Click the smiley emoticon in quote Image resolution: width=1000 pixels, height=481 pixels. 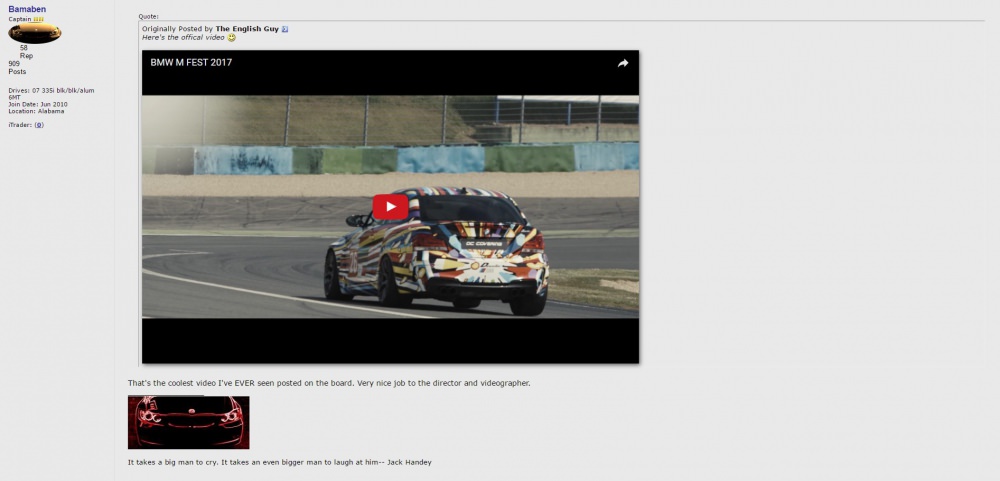232,38
